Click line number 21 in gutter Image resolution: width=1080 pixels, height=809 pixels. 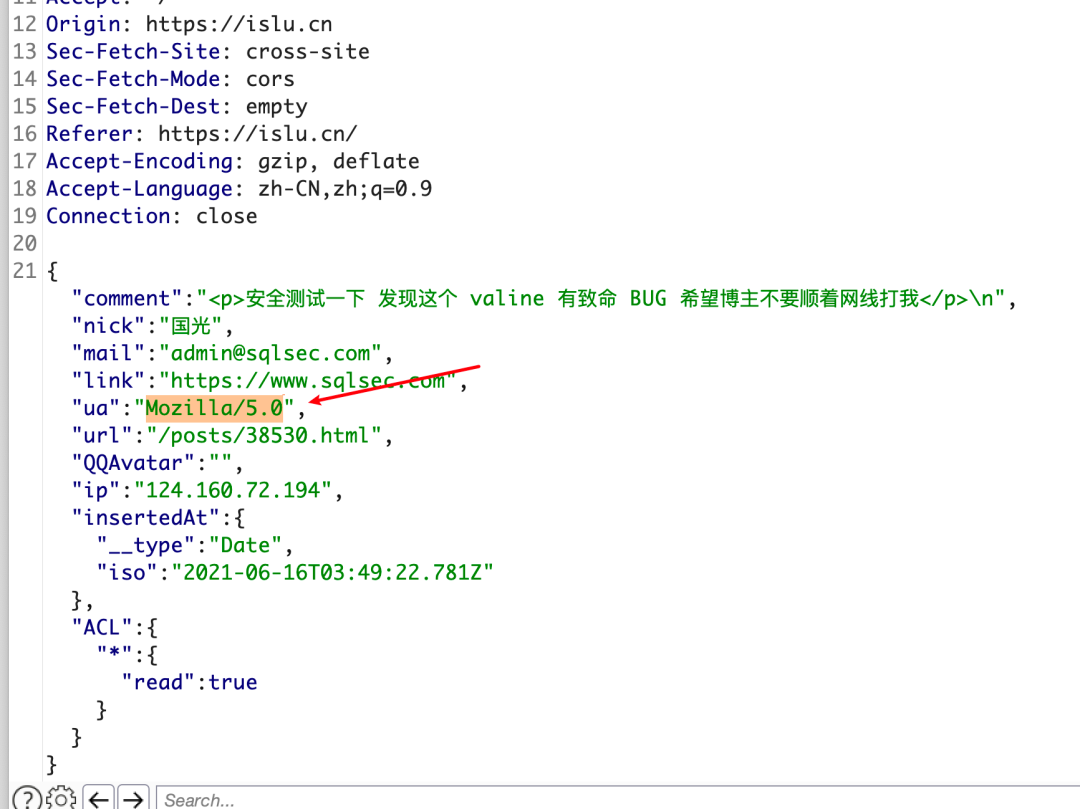[25, 271]
